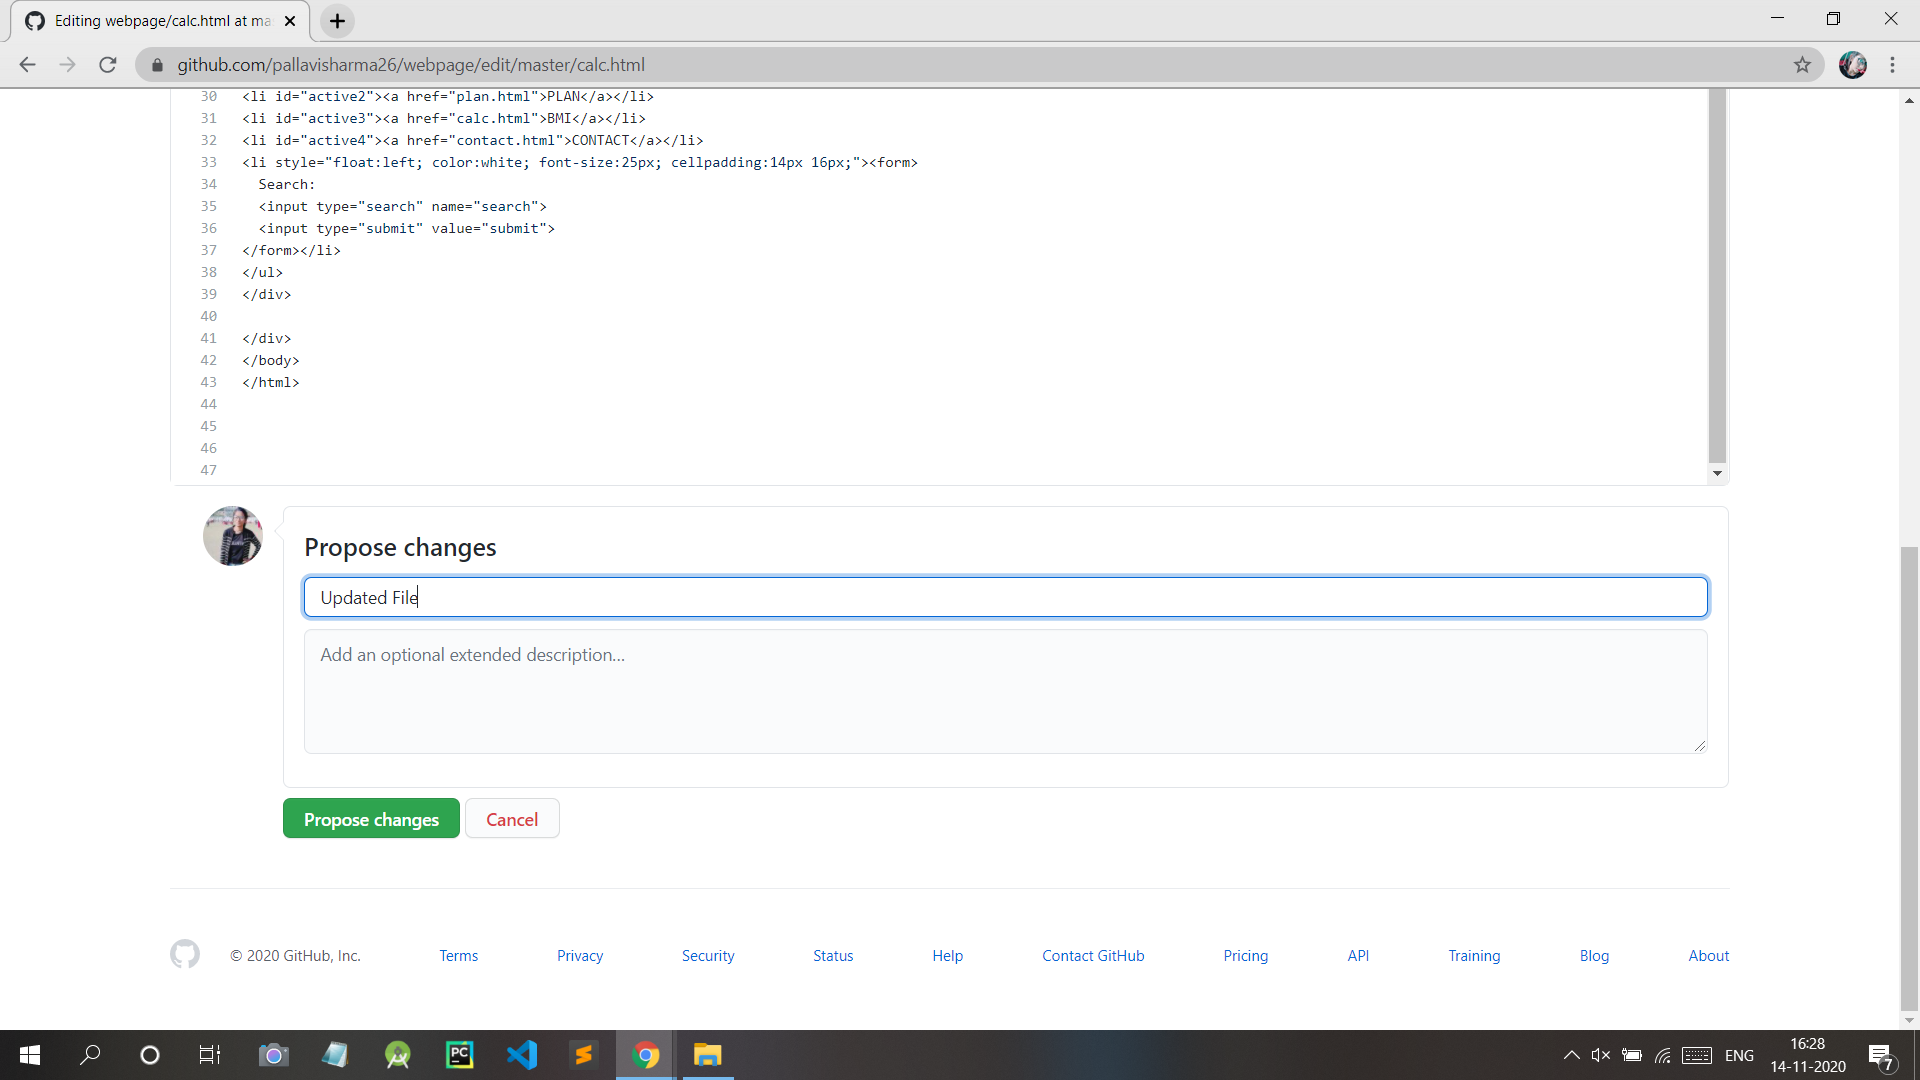Open Chrome three-dot menu
Screen dimensions: 1920x1080
click(x=1892, y=65)
